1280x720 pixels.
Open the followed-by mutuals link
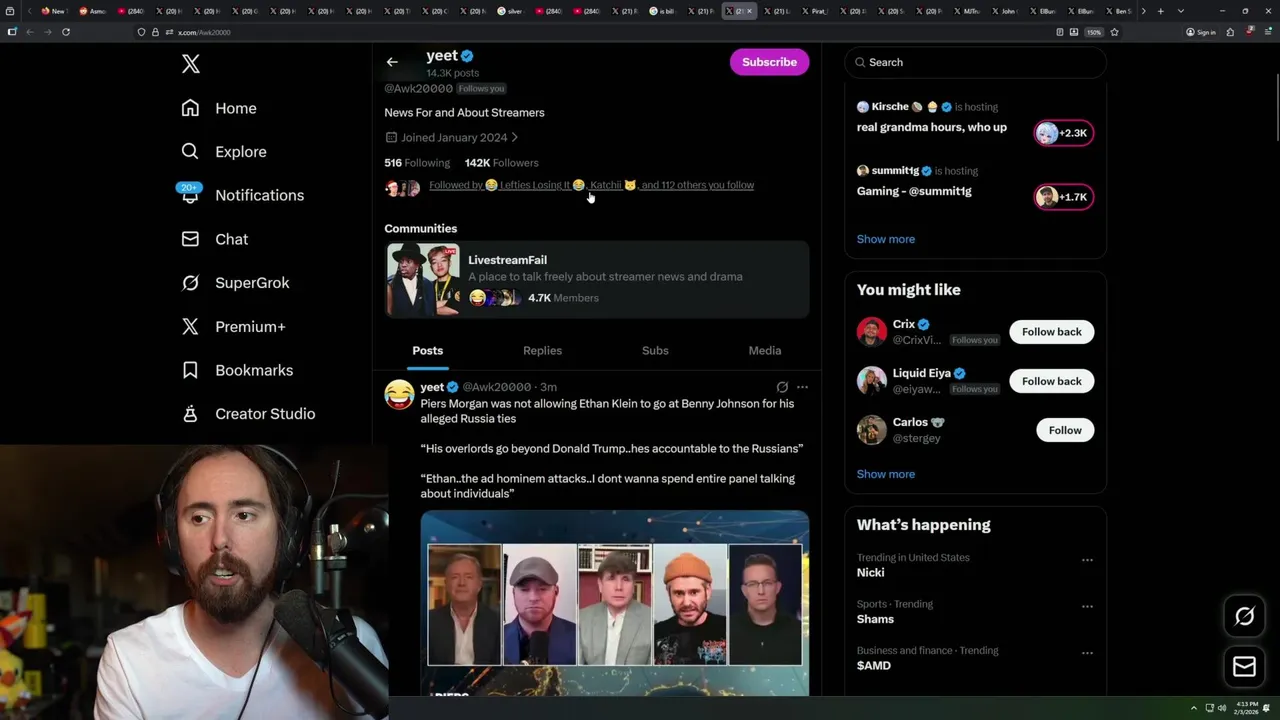pyautogui.click(x=591, y=185)
